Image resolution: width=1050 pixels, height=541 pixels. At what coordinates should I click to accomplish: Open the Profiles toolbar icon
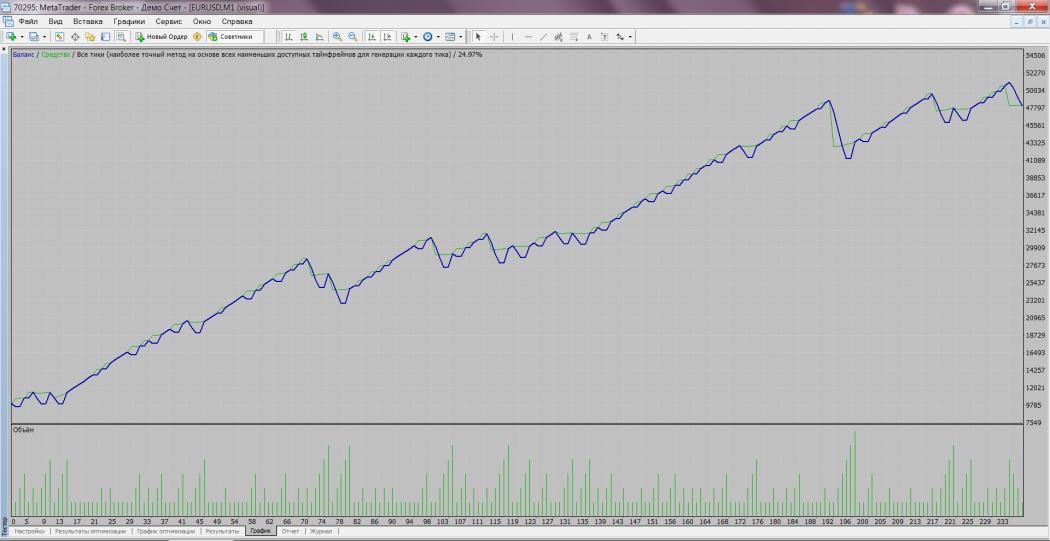[x=34, y=36]
